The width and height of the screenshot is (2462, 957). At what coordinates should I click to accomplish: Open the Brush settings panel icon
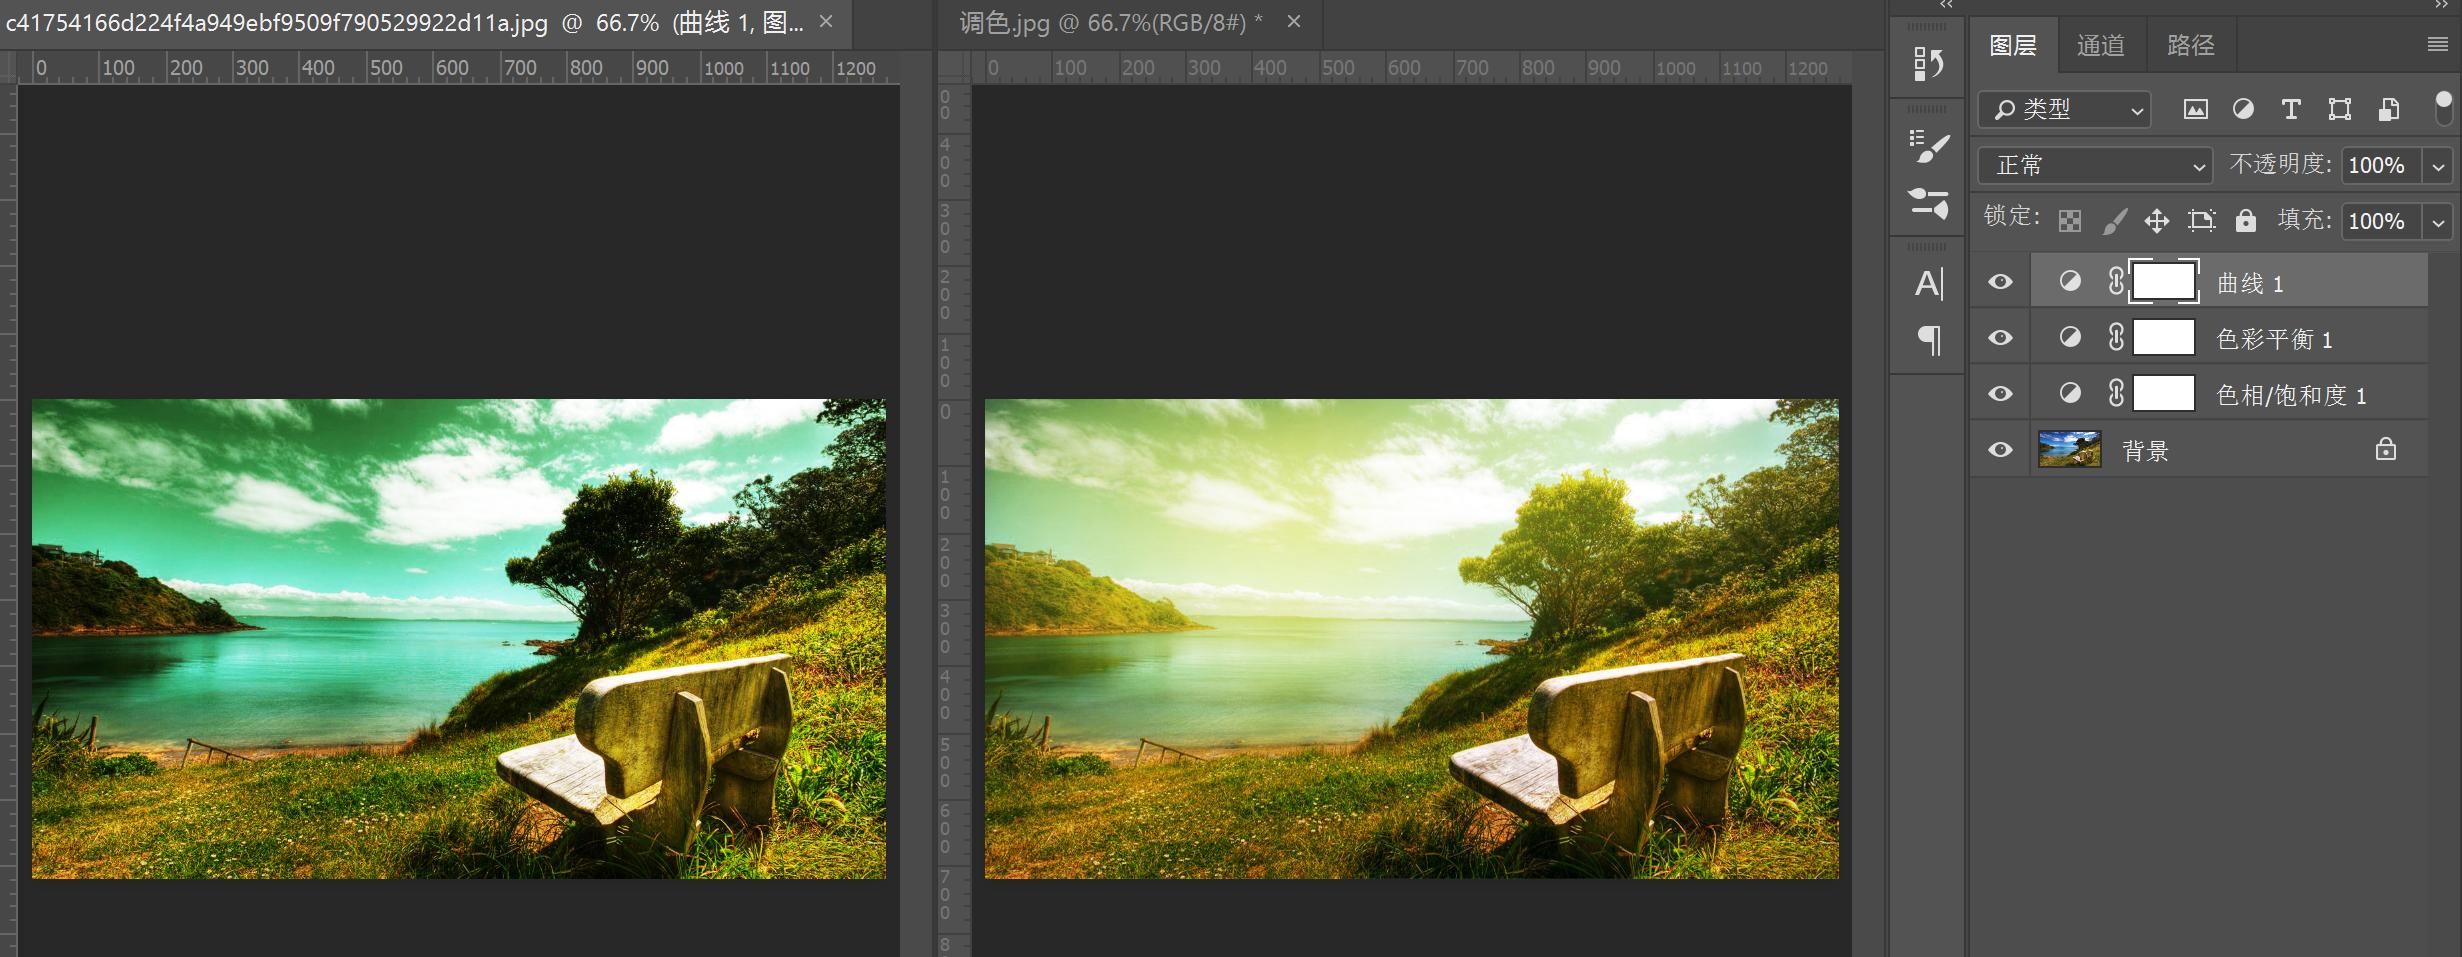[x=1928, y=147]
